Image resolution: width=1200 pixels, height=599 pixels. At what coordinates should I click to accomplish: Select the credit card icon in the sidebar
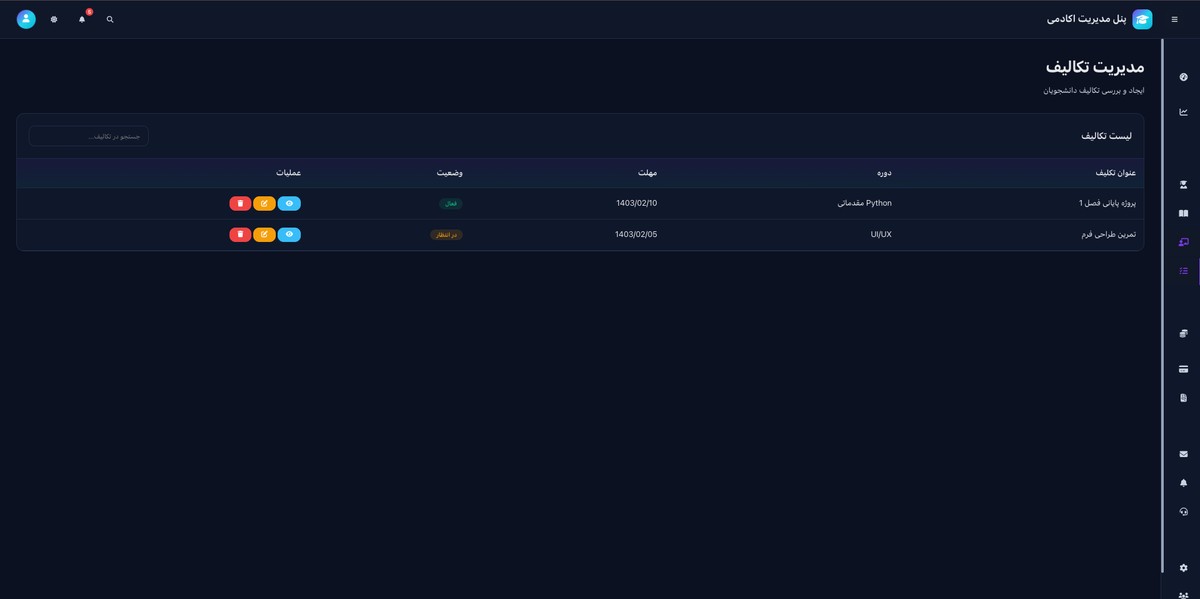[x=1183, y=369]
